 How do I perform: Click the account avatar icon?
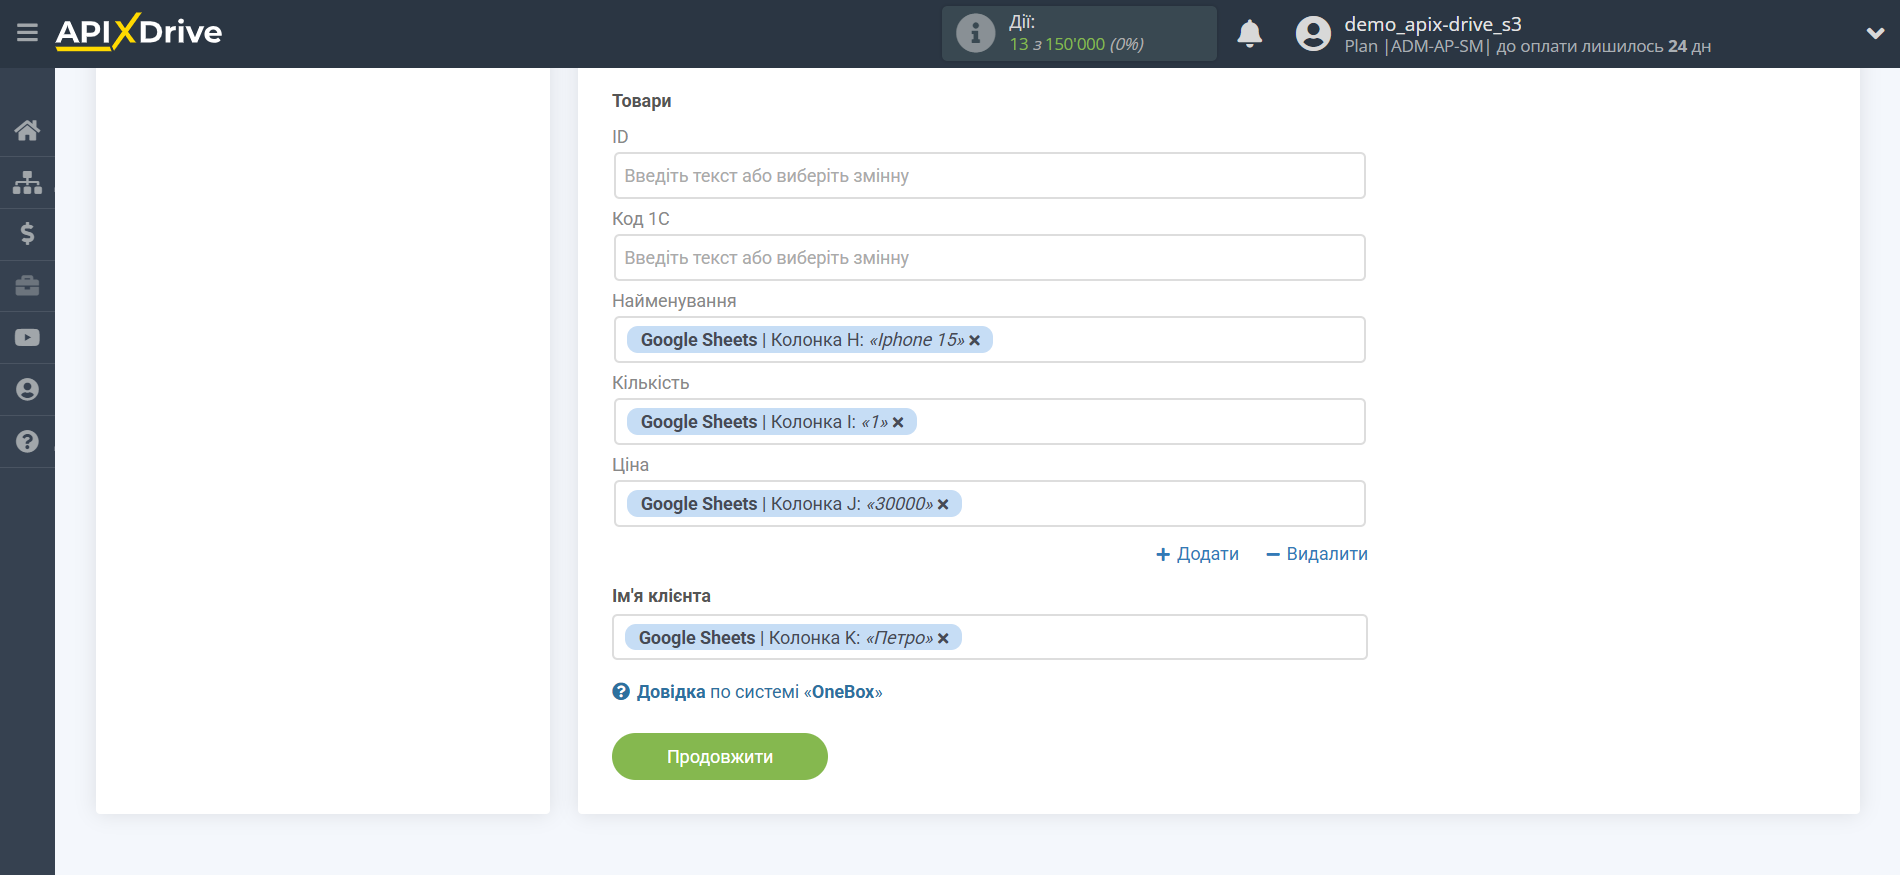[x=1313, y=34]
